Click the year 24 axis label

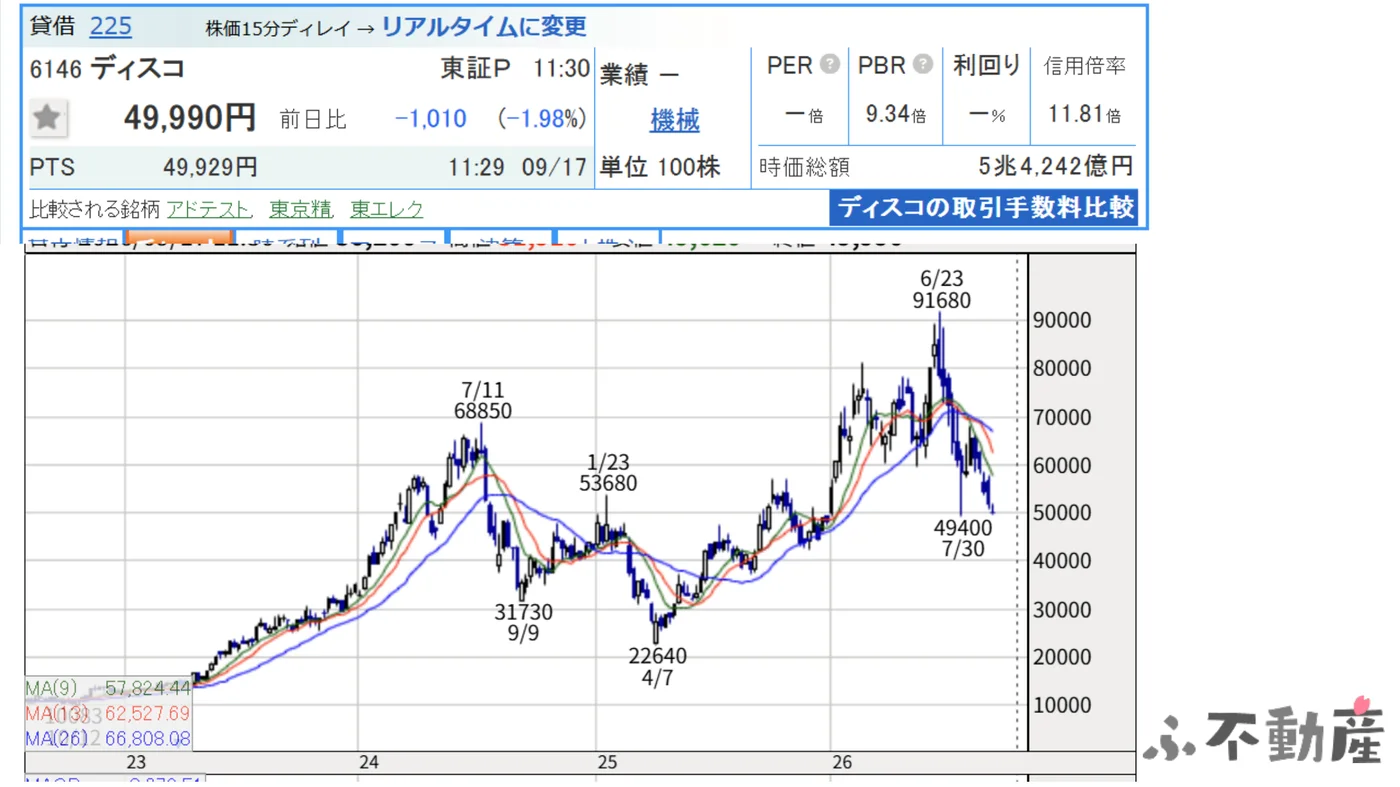(x=369, y=763)
